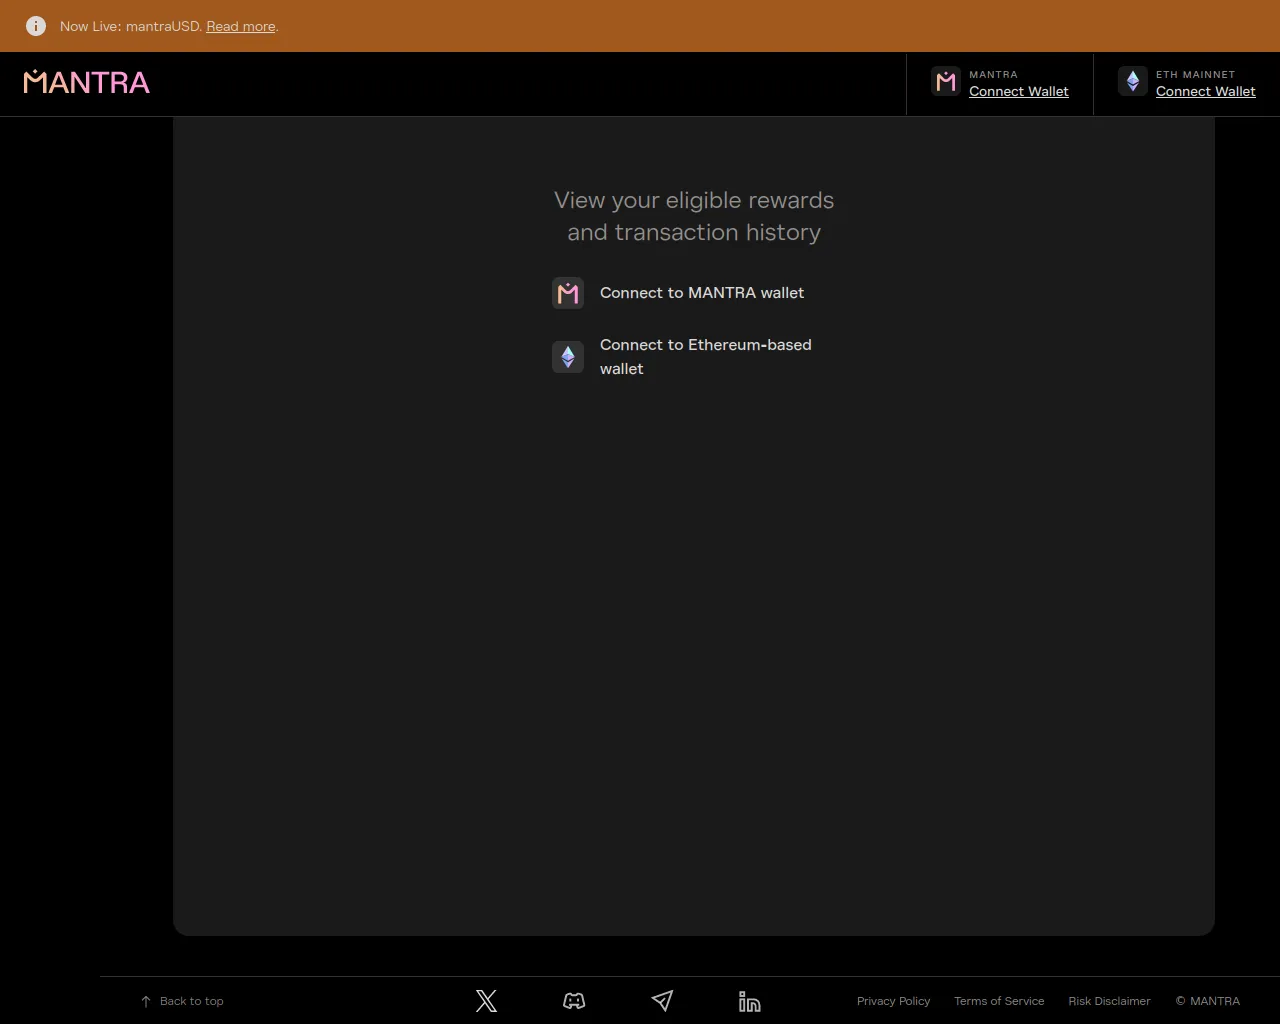Select Connect to MANTRA wallet option
Viewport: 1280px width, 1024px height.
(701, 293)
